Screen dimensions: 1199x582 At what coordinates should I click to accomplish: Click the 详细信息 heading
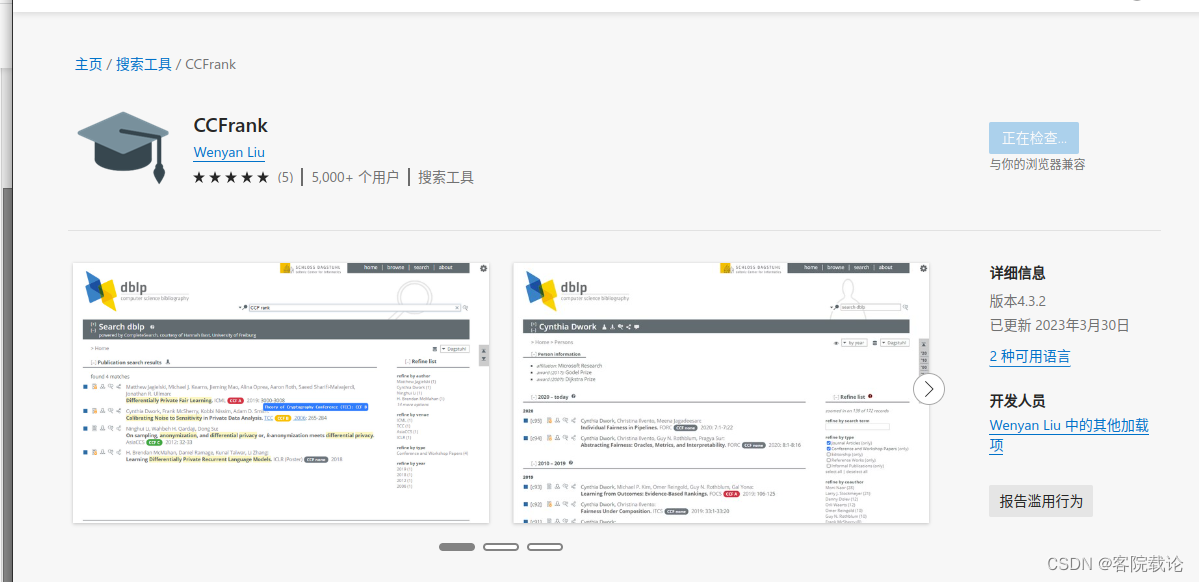(x=1017, y=274)
